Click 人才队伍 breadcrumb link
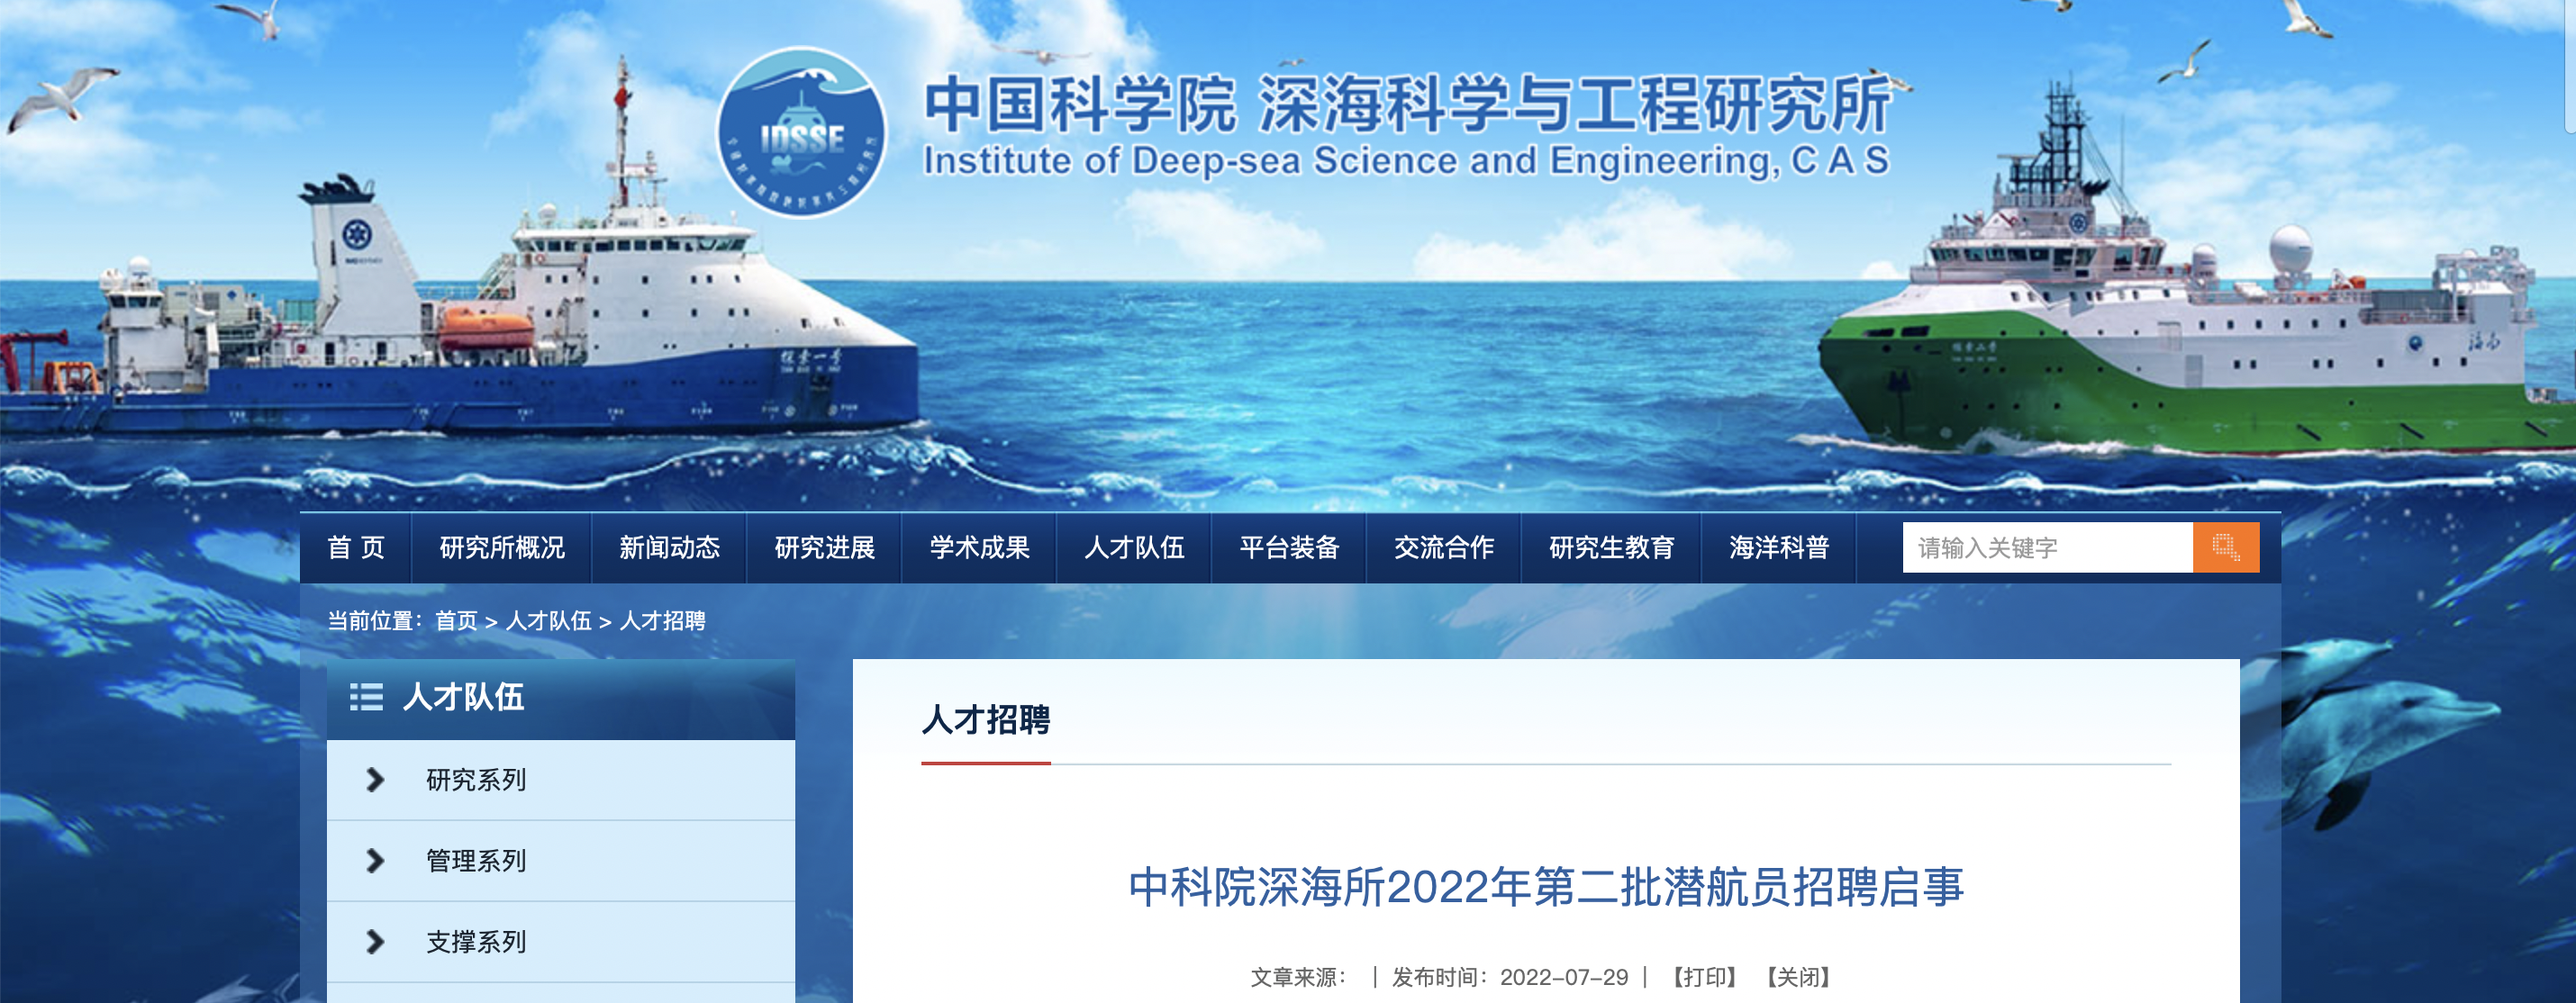2576x1003 pixels. coord(548,621)
